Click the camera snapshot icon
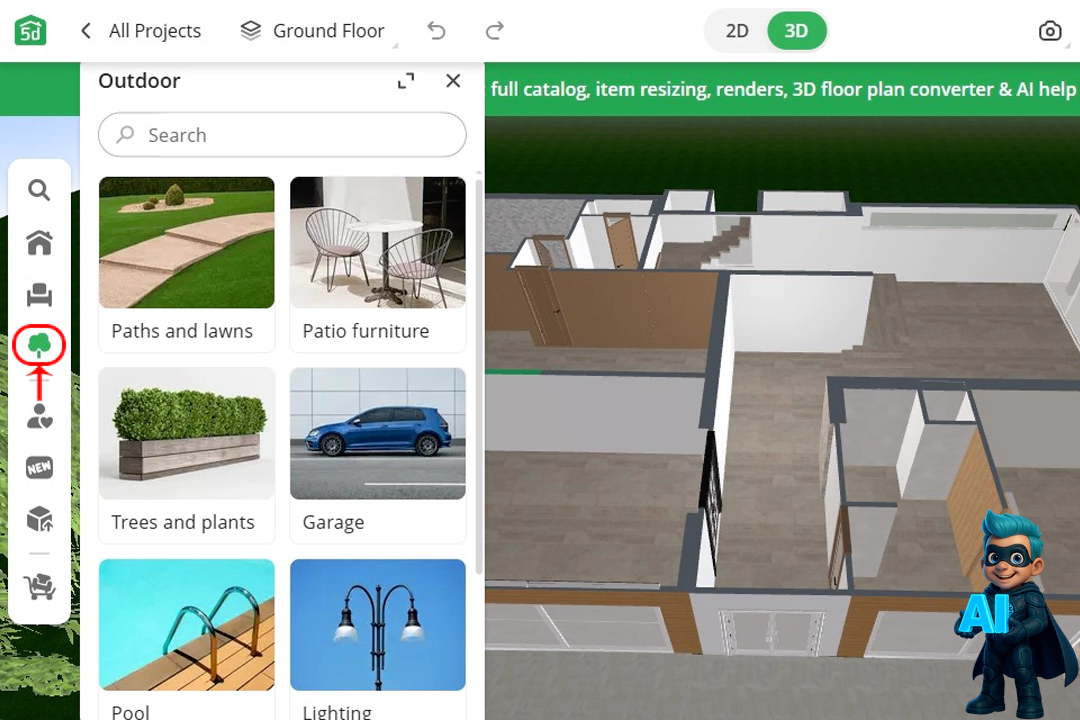The height and width of the screenshot is (720, 1080). tap(1049, 31)
